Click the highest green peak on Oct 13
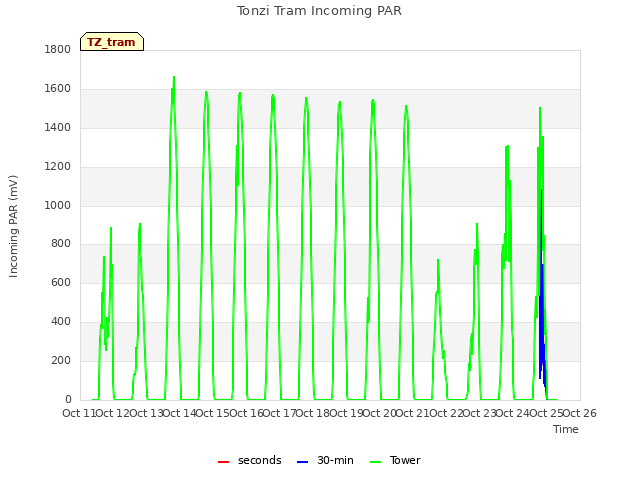 pos(174,77)
